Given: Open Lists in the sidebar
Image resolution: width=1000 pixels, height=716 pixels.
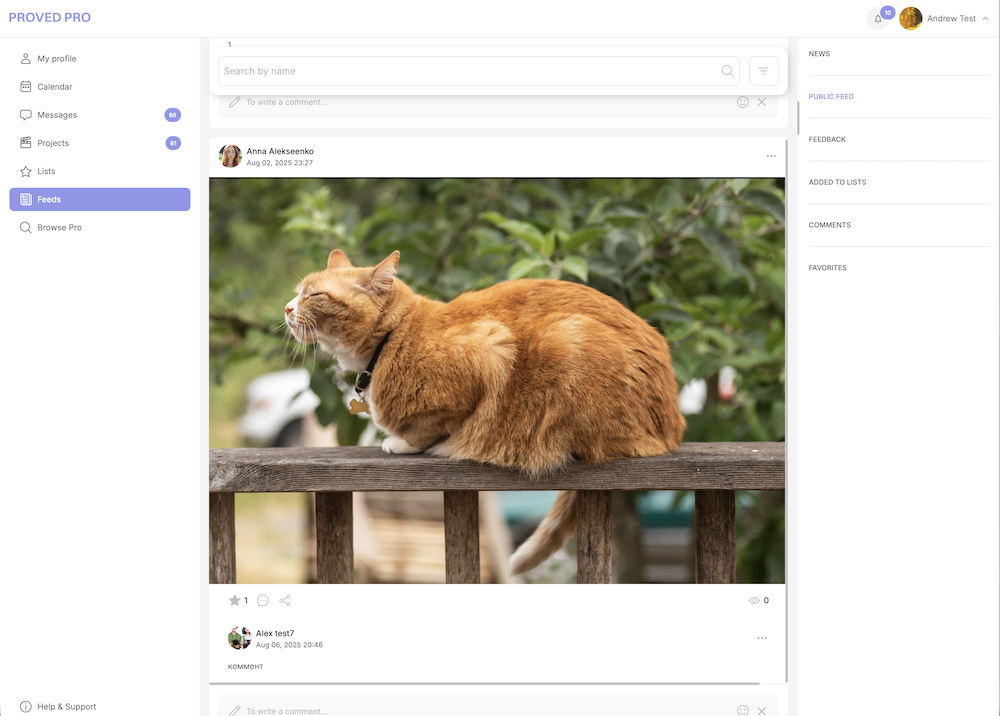Looking at the screenshot, I should click(x=99, y=171).
